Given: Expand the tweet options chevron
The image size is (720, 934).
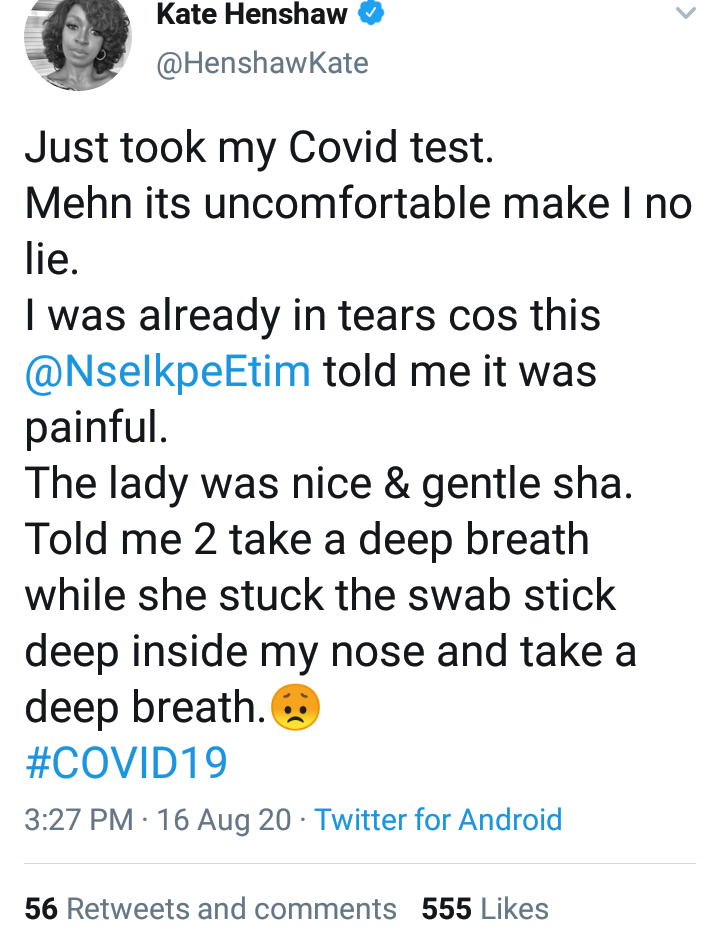Looking at the screenshot, I should pyautogui.click(x=684, y=14).
